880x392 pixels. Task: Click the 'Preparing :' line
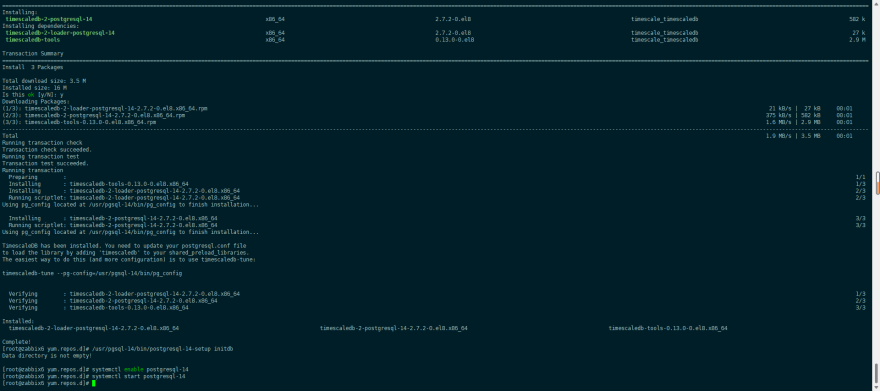tap(37, 177)
